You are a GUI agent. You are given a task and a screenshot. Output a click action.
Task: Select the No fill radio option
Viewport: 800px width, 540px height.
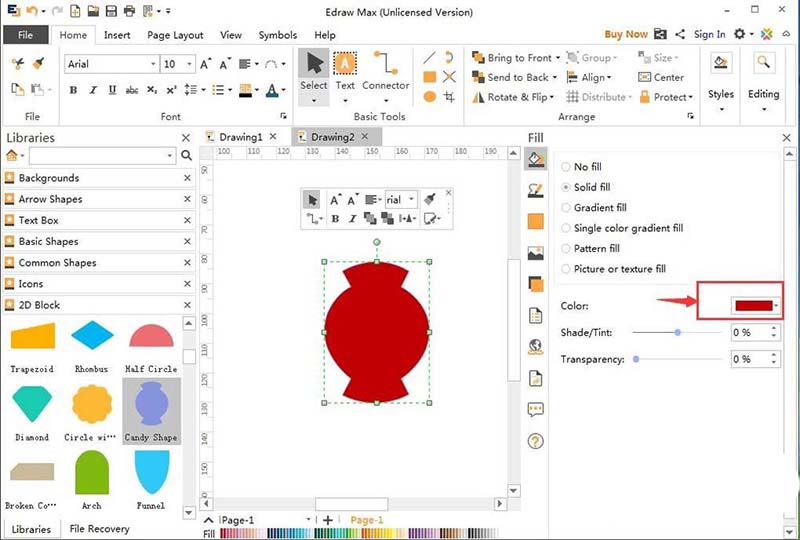(x=567, y=167)
